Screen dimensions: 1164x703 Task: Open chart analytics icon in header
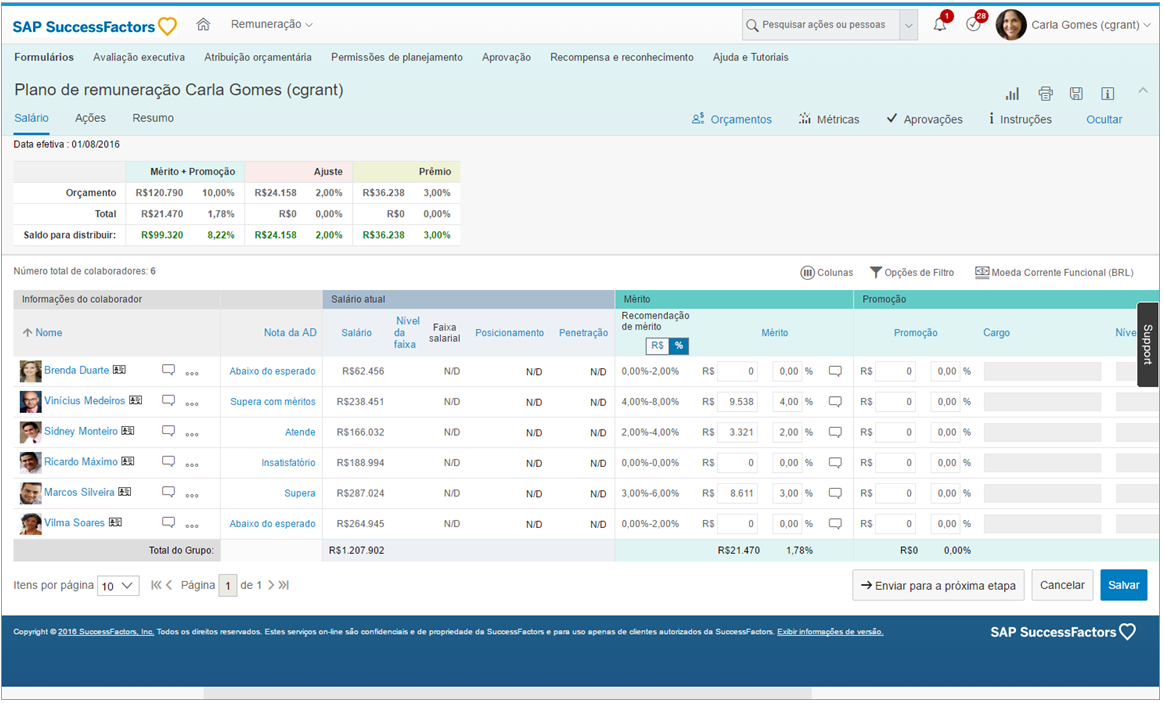pyautogui.click(x=1013, y=94)
